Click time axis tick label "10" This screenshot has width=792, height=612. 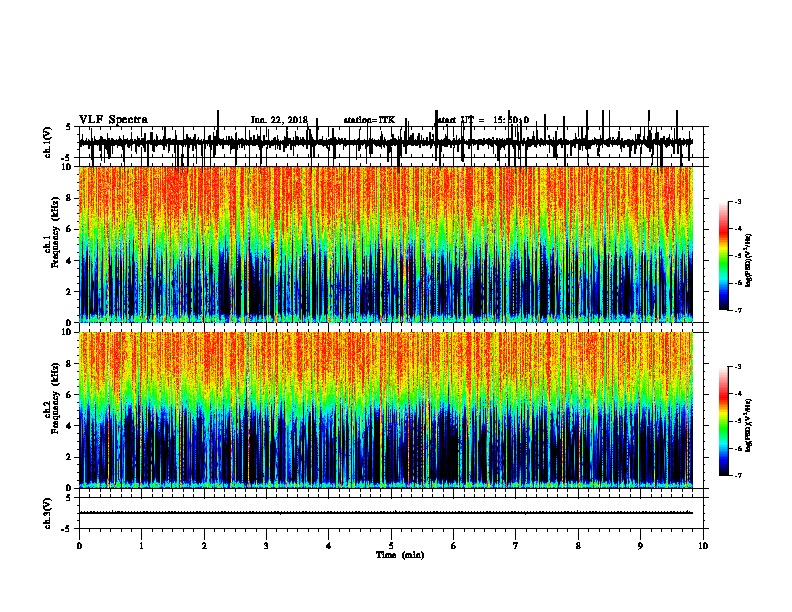pos(703,546)
